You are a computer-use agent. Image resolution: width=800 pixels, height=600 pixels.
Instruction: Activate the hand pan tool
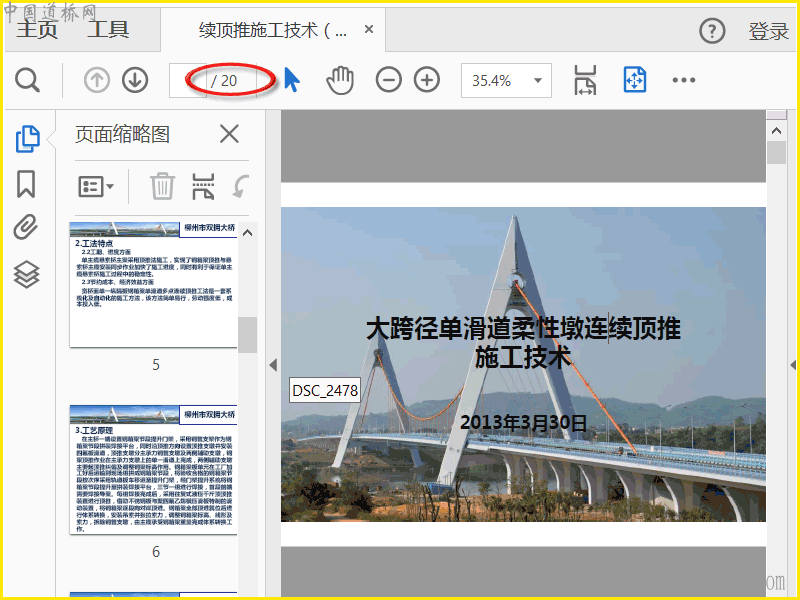[x=340, y=80]
